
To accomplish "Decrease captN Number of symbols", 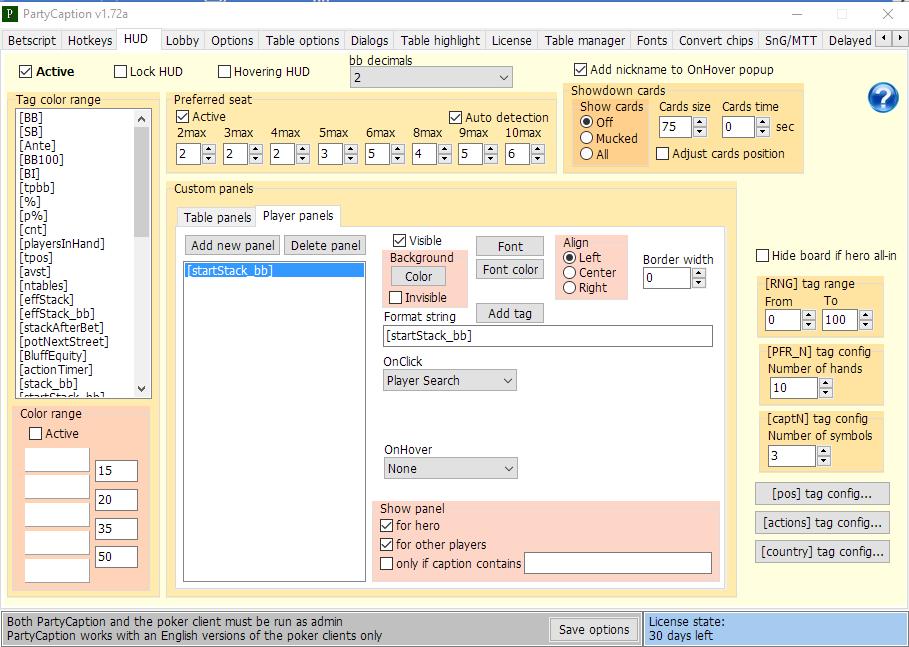I will (823, 461).
